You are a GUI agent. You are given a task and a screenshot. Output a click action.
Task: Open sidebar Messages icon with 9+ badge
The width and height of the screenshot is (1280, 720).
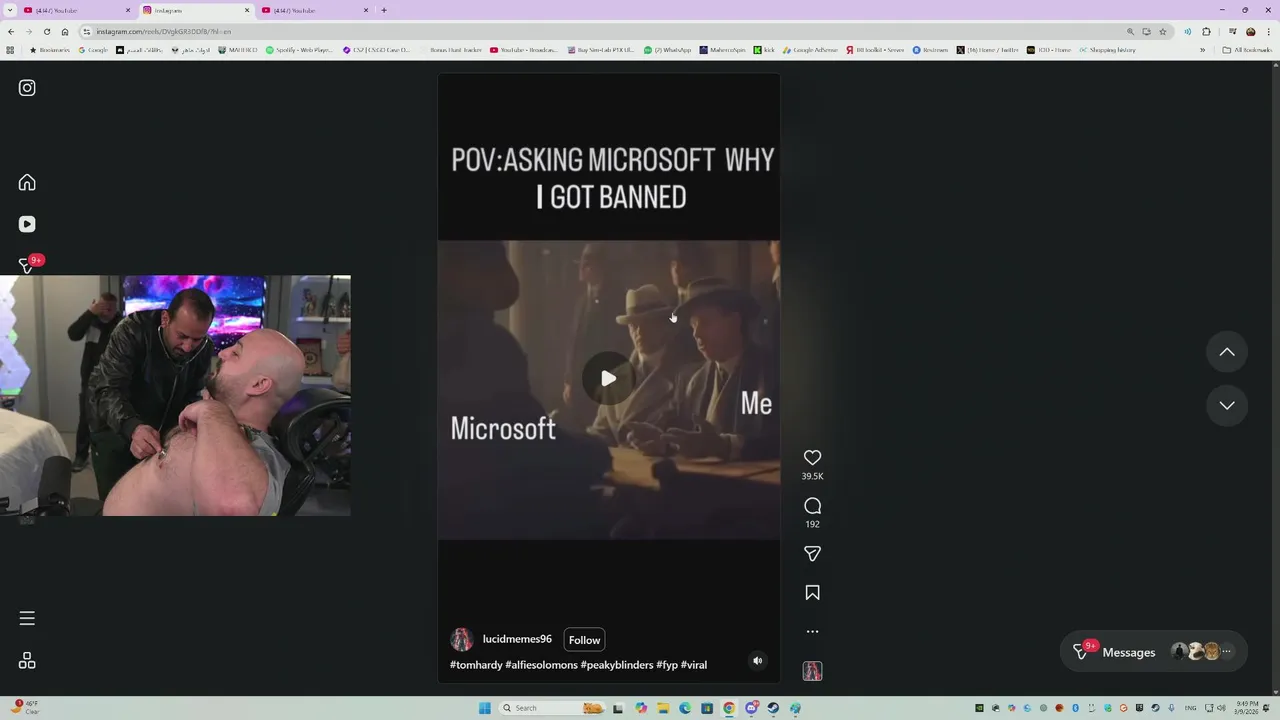27,265
